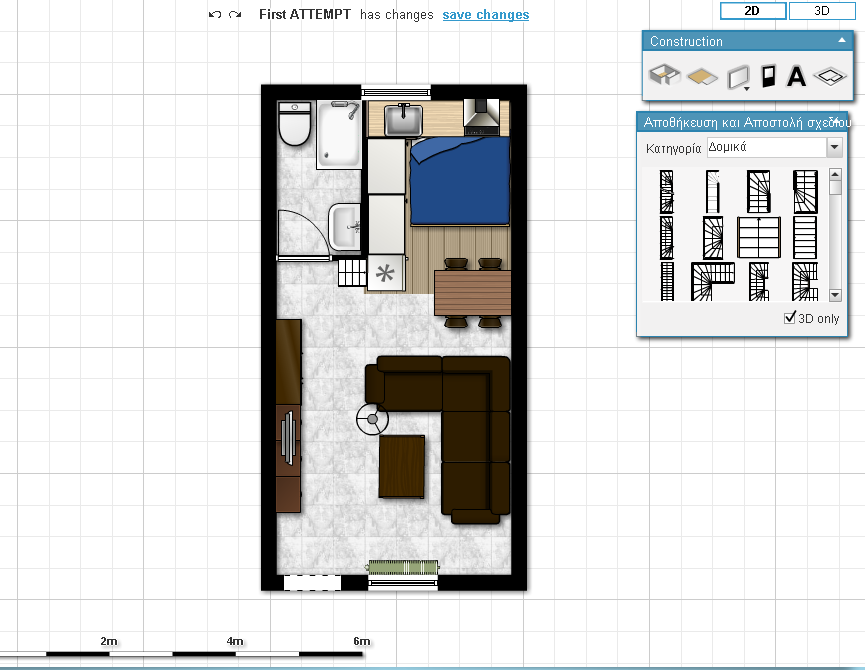Click the redo arrow icon
Viewport: 865px width, 670px height.
(x=235, y=15)
